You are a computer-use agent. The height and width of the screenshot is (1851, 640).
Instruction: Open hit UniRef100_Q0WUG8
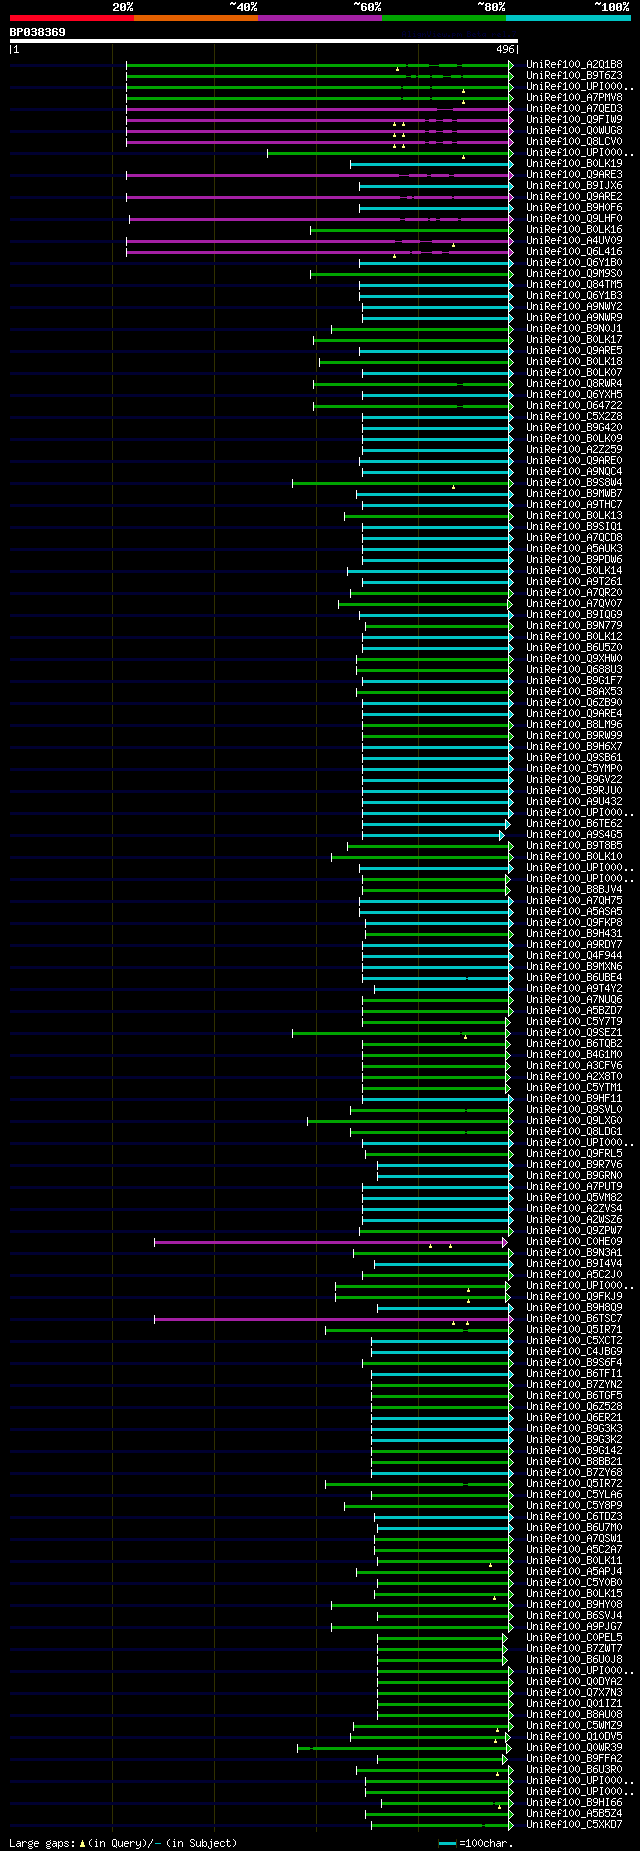tap(574, 131)
